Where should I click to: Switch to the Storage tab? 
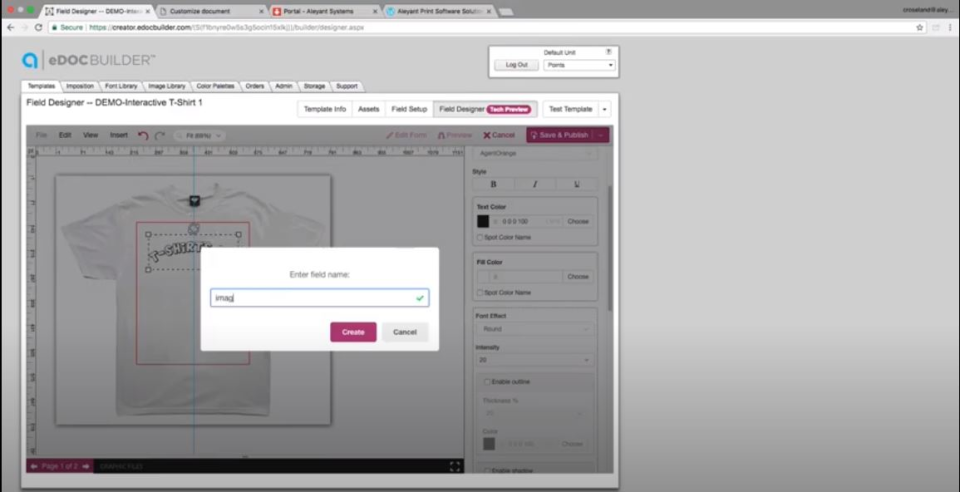pyautogui.click(x=314, y=86)
